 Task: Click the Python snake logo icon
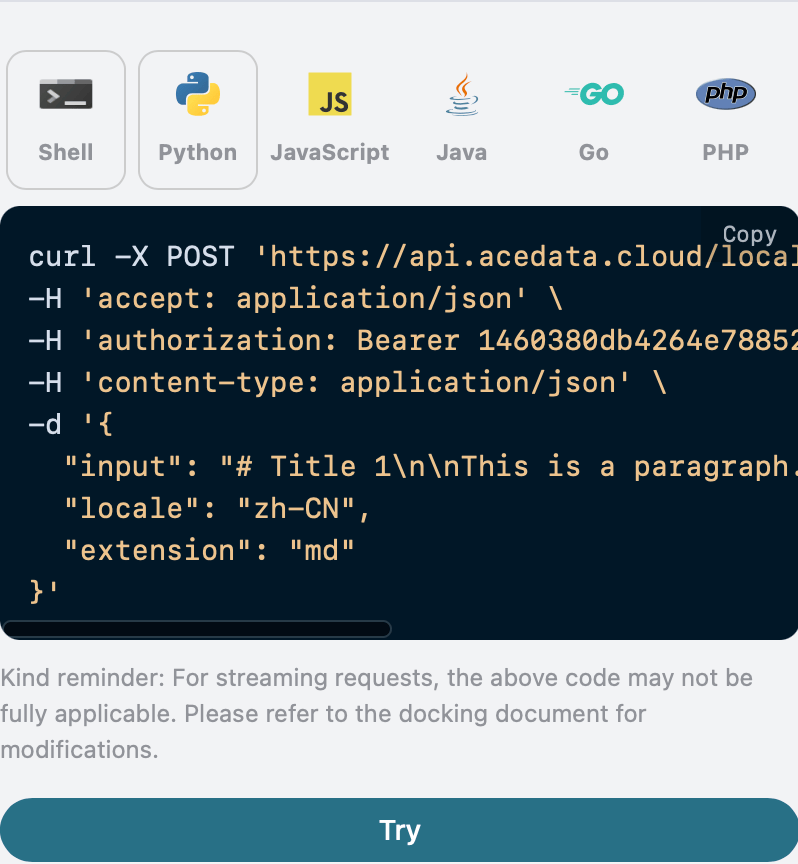198,94
